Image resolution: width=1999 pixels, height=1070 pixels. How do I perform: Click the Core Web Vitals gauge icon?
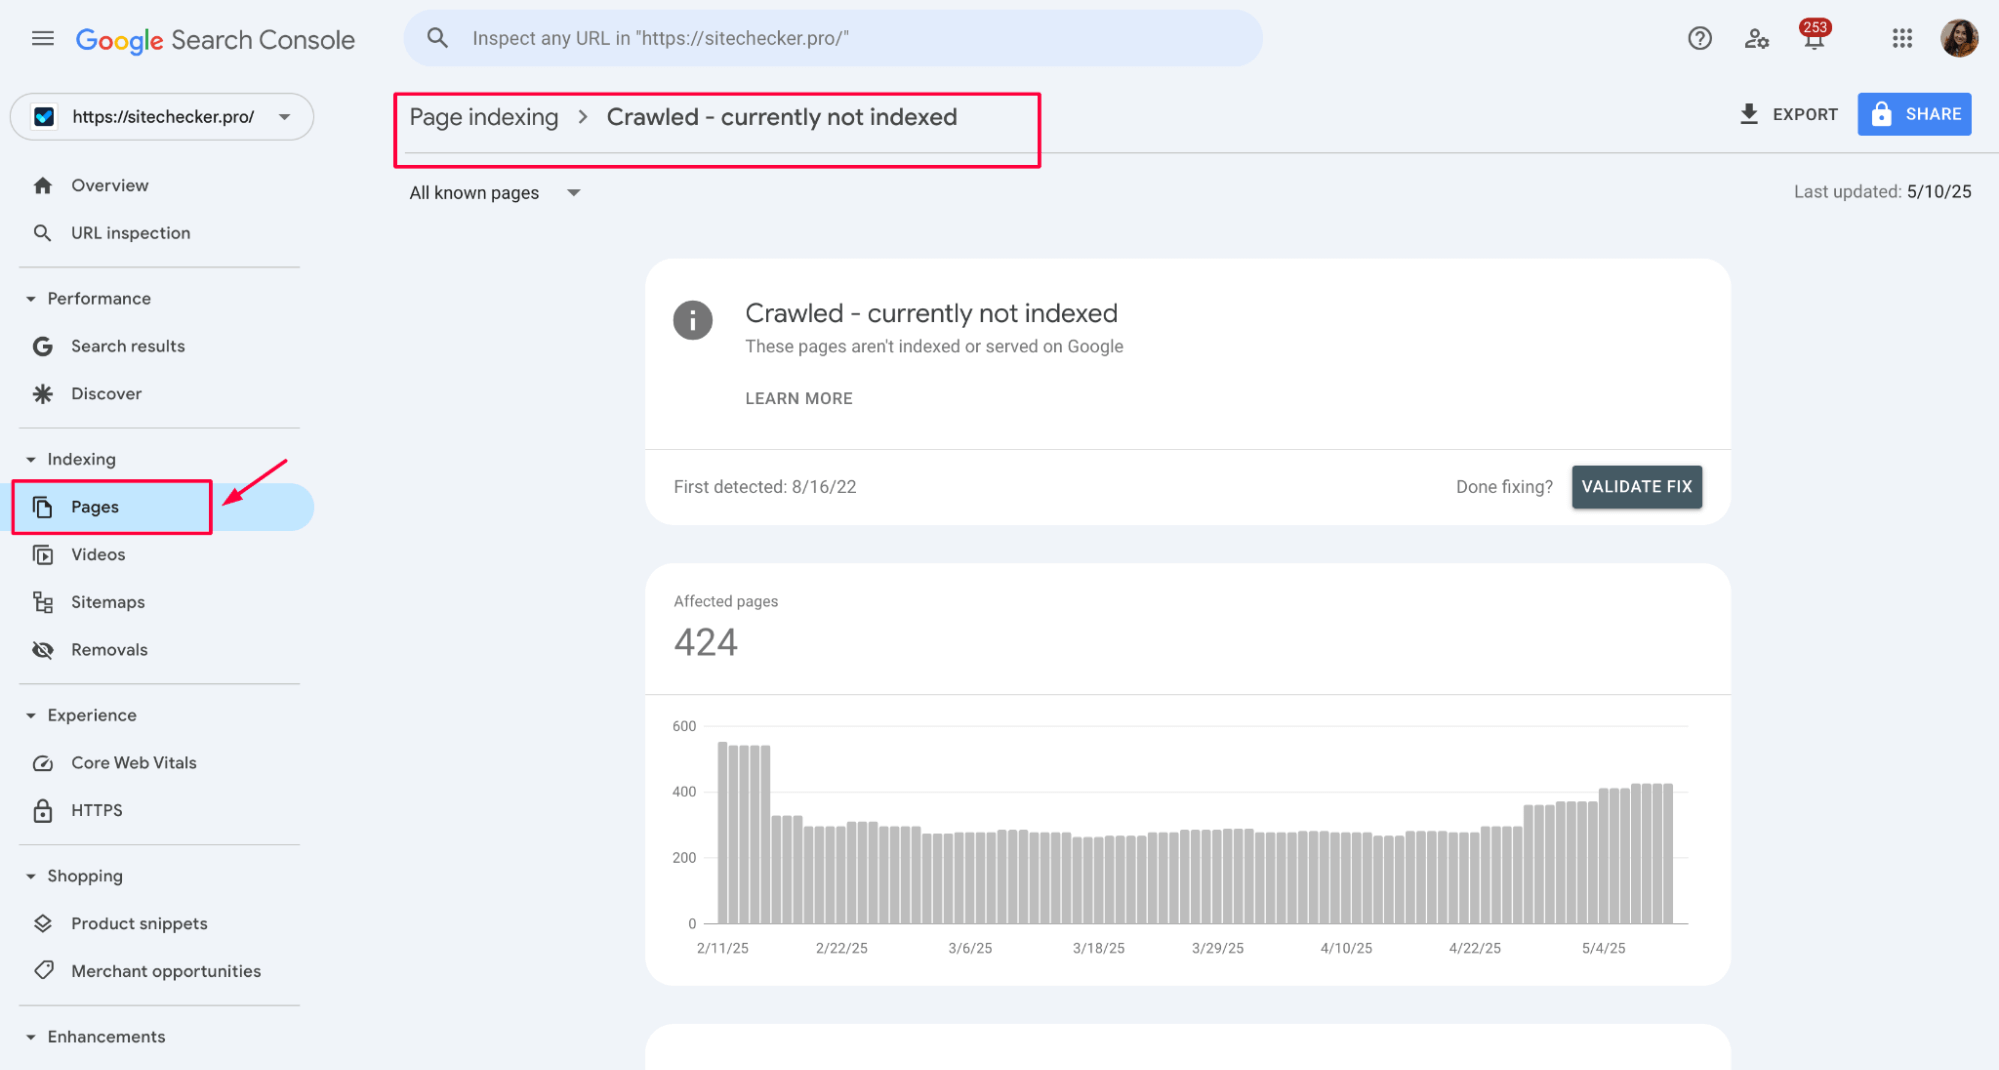coord(42,763)
